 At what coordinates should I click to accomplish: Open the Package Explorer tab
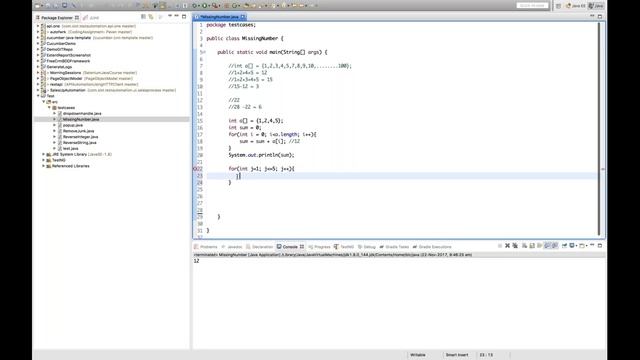pyautogui.click(x=57, y=18)
